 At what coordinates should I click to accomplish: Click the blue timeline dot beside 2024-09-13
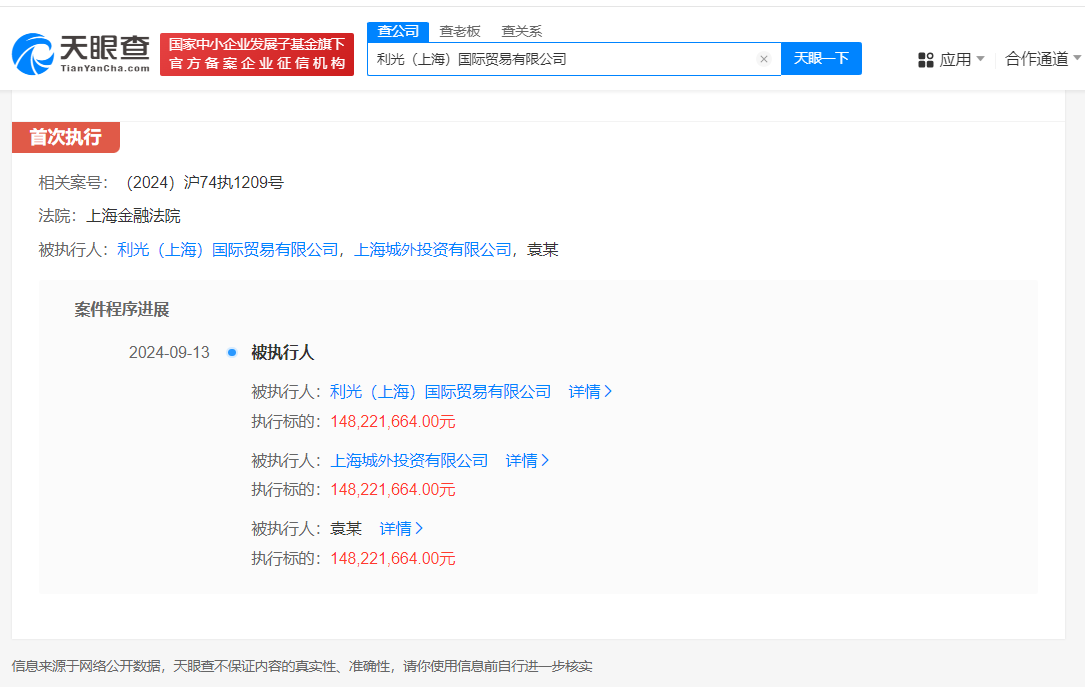pos(231,353)
